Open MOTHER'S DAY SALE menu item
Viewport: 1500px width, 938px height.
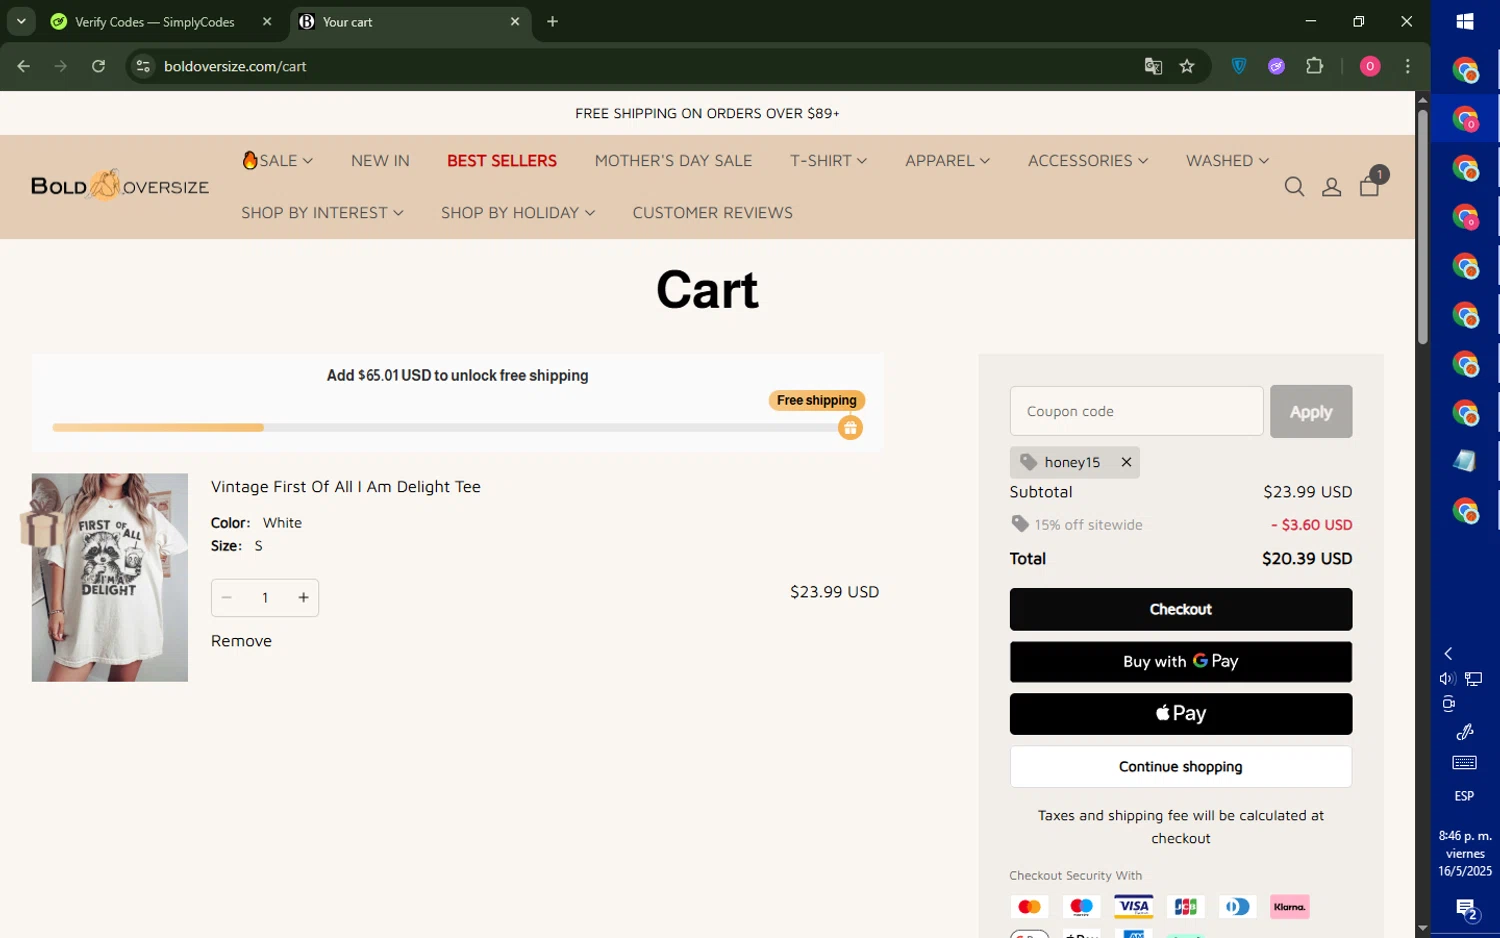tap(673, 160)
